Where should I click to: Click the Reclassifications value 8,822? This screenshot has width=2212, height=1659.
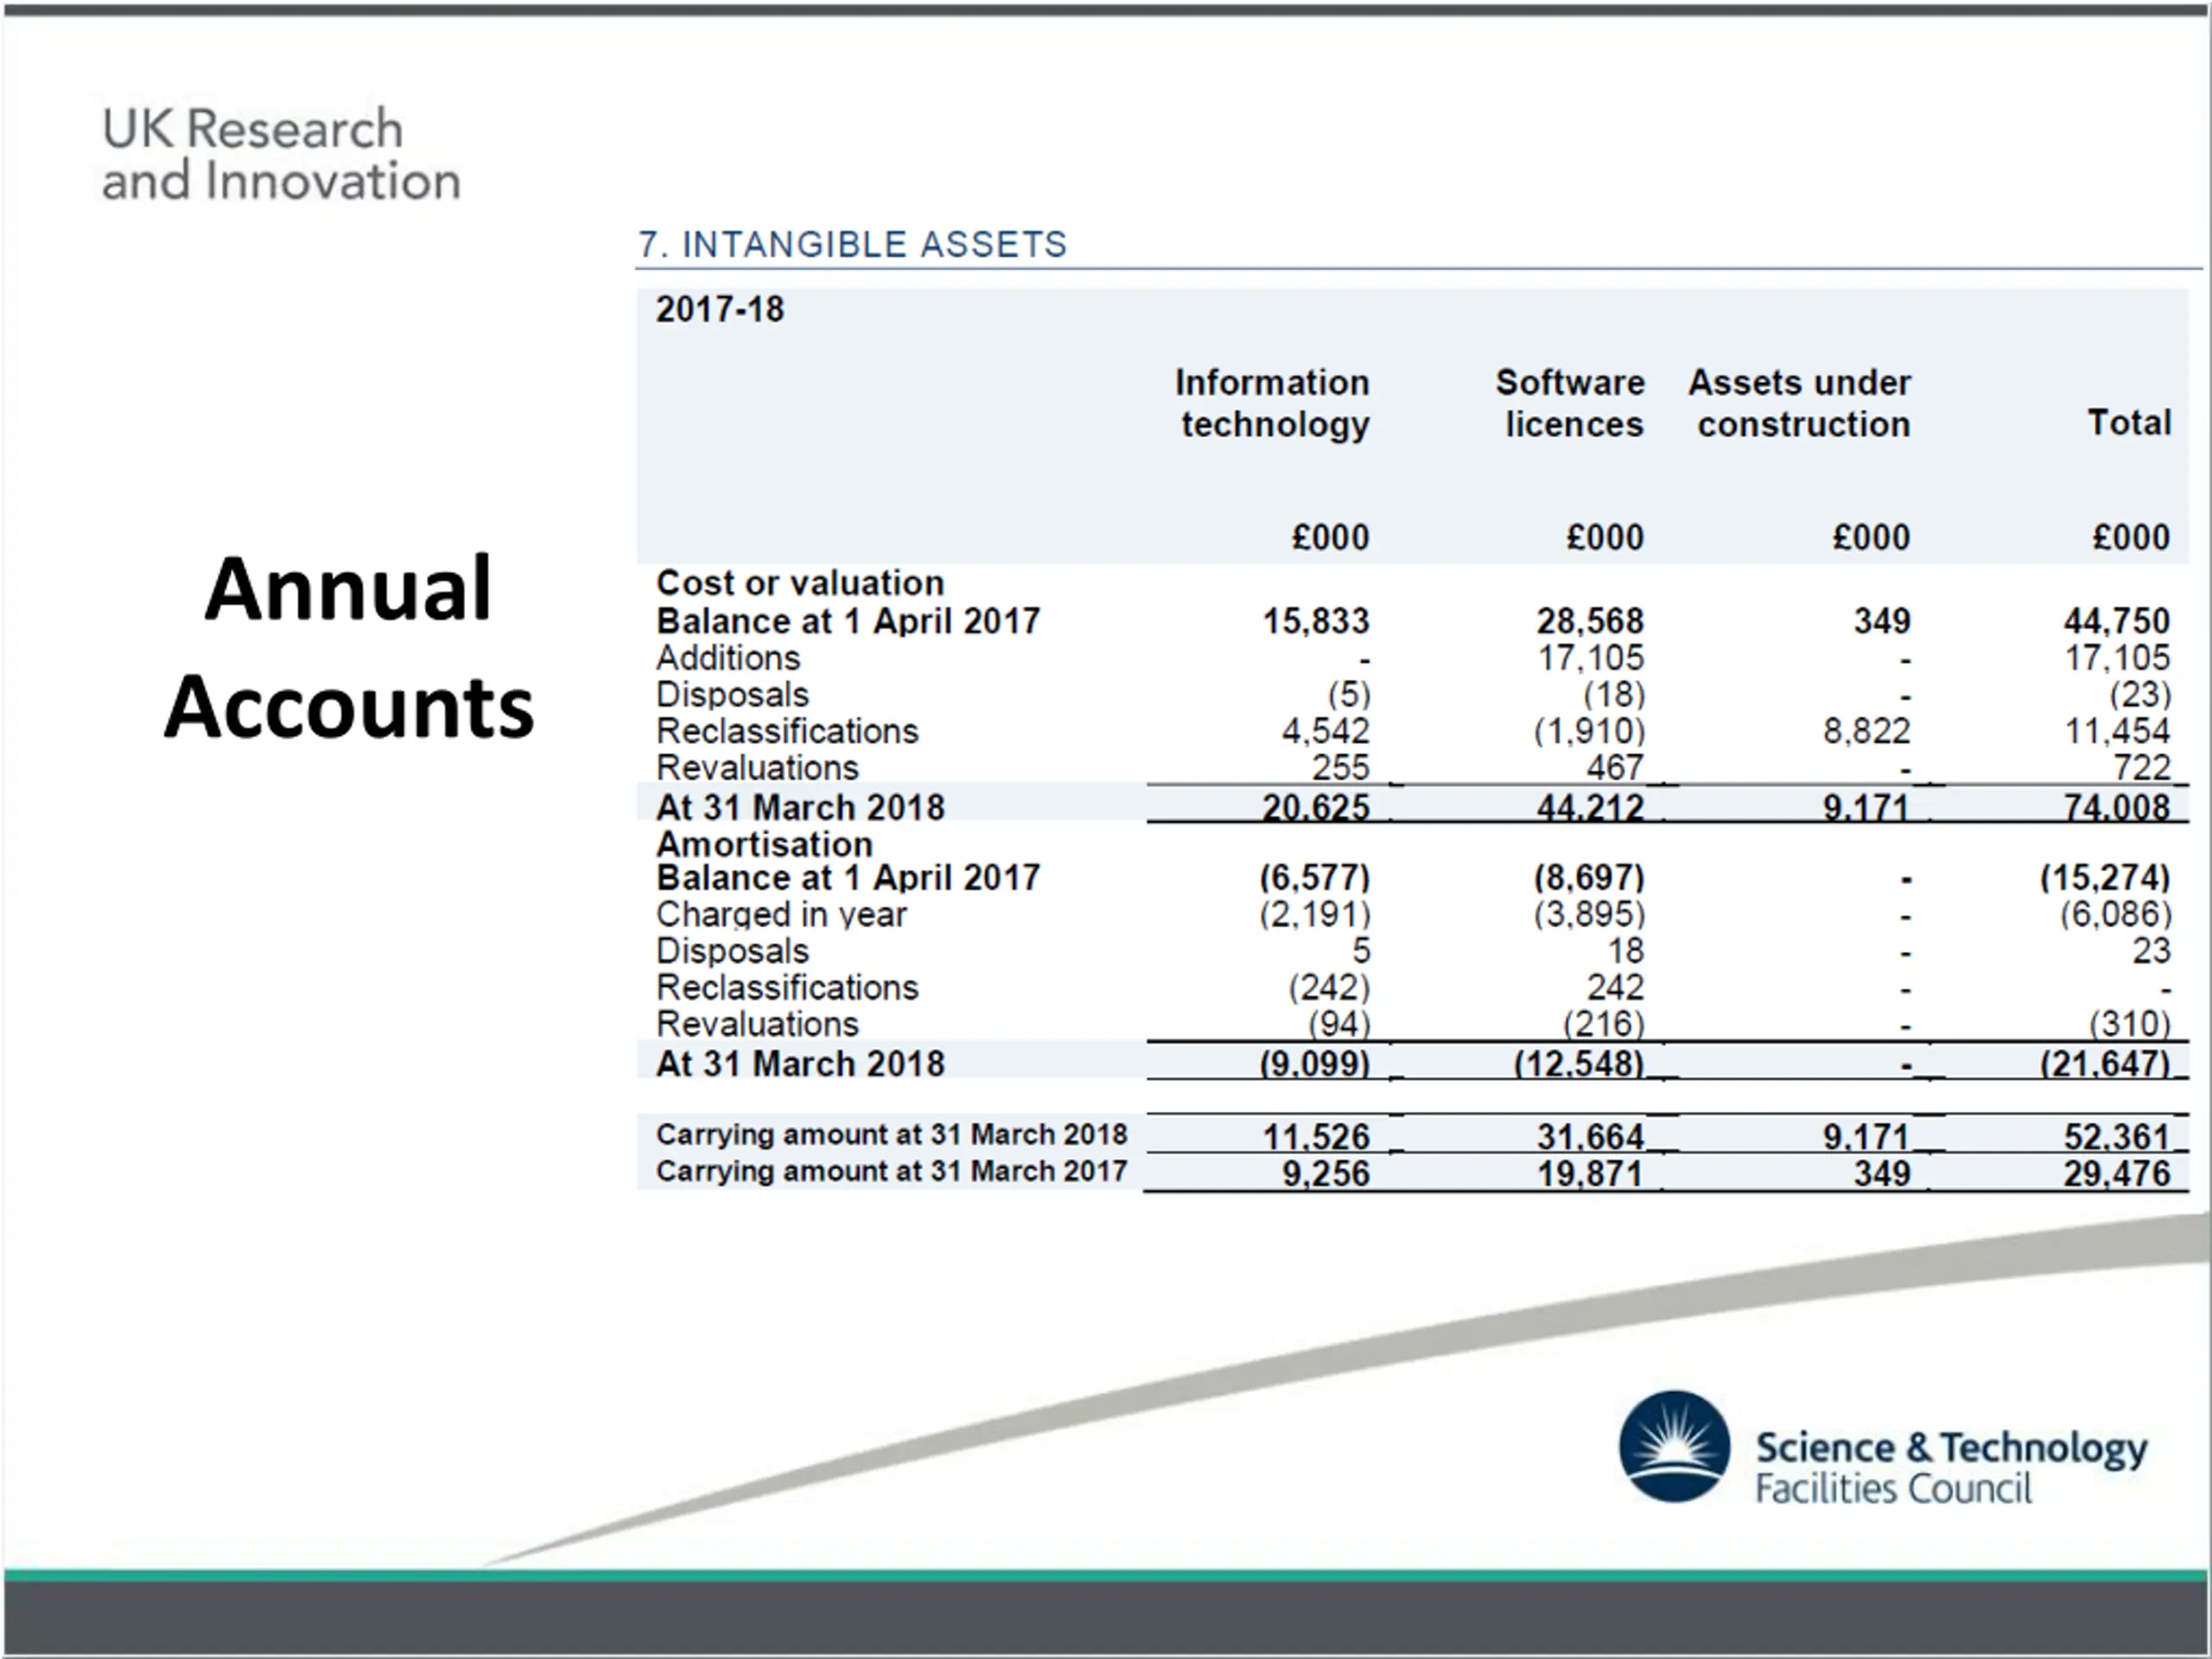click(1866, 731)
